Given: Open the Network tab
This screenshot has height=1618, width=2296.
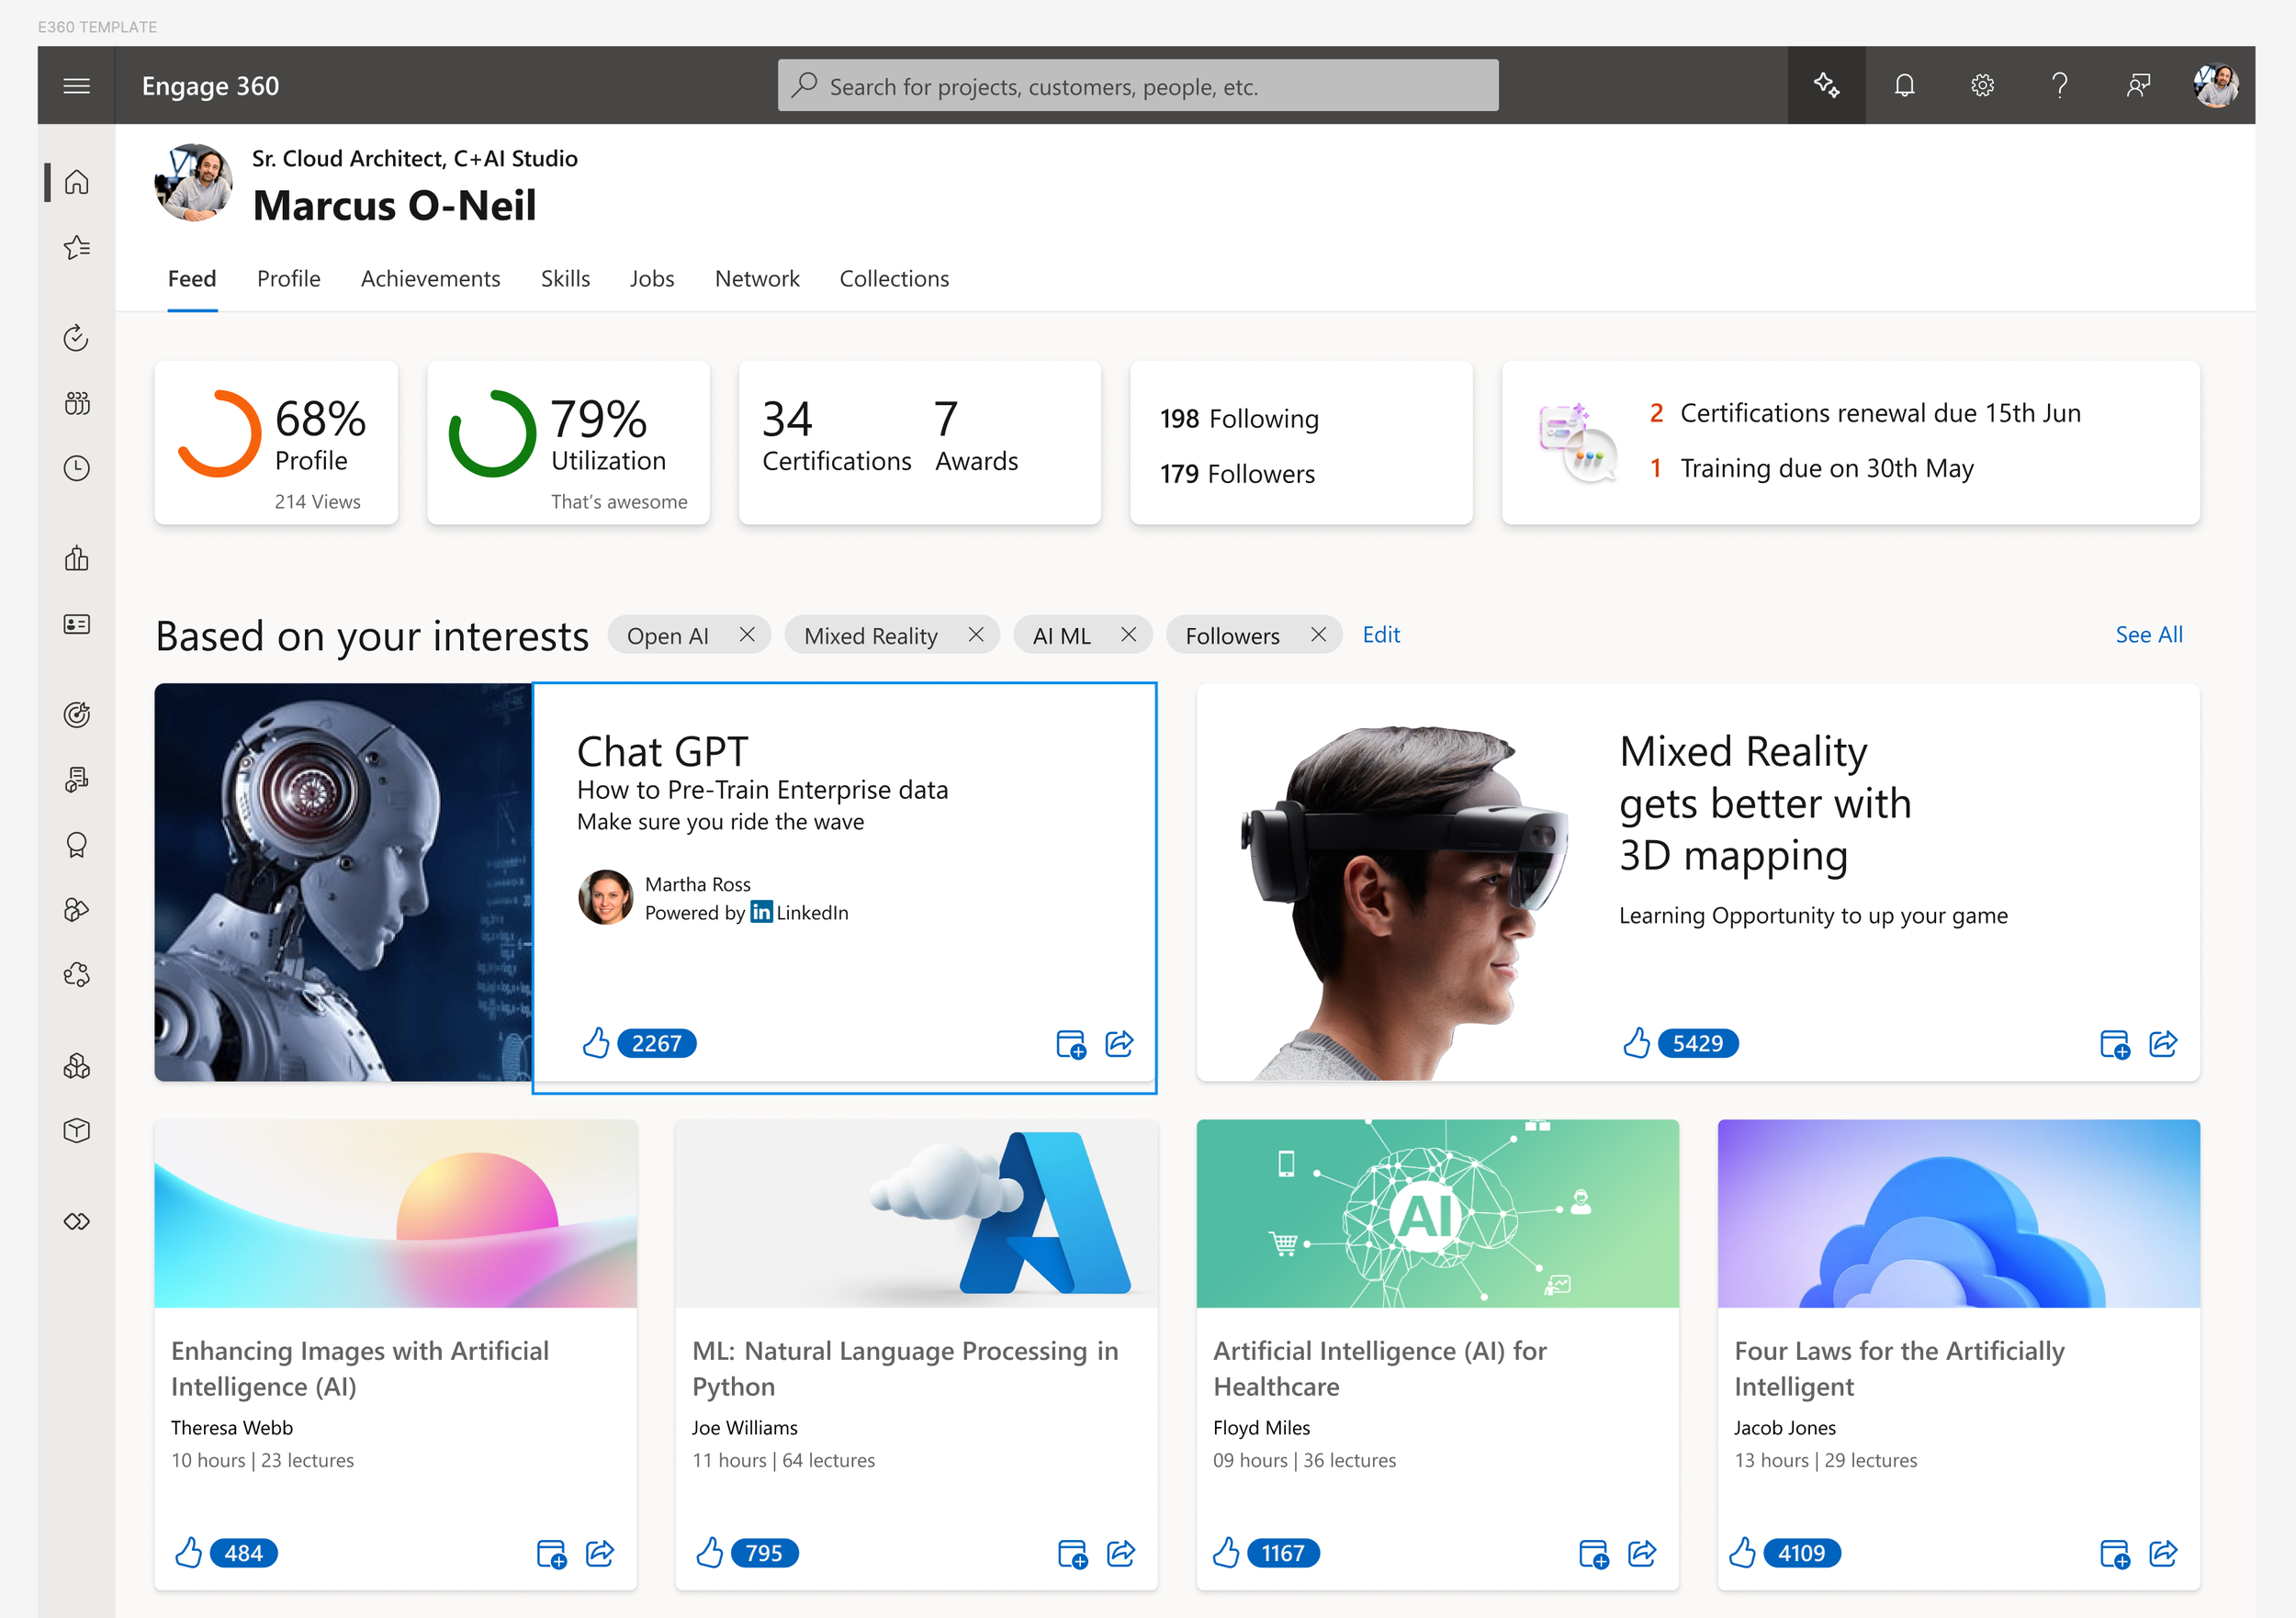Looking at the screenshot, I should click(757, 279).
